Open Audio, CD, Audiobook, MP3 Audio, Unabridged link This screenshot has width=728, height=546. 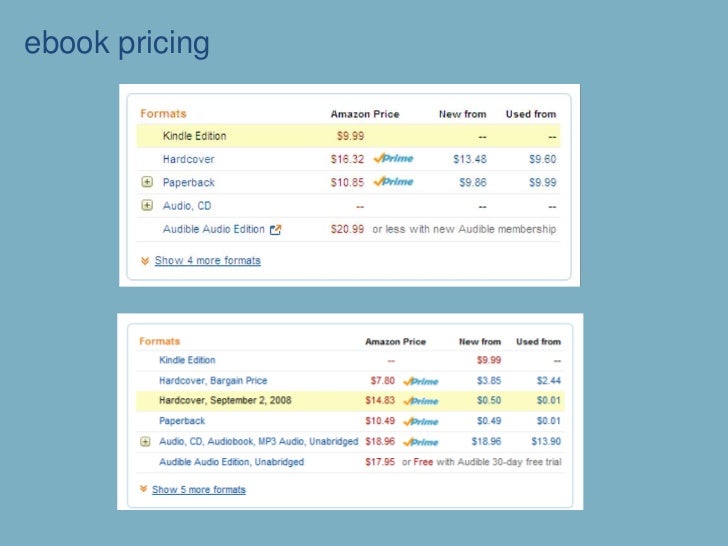pos(259,442)
